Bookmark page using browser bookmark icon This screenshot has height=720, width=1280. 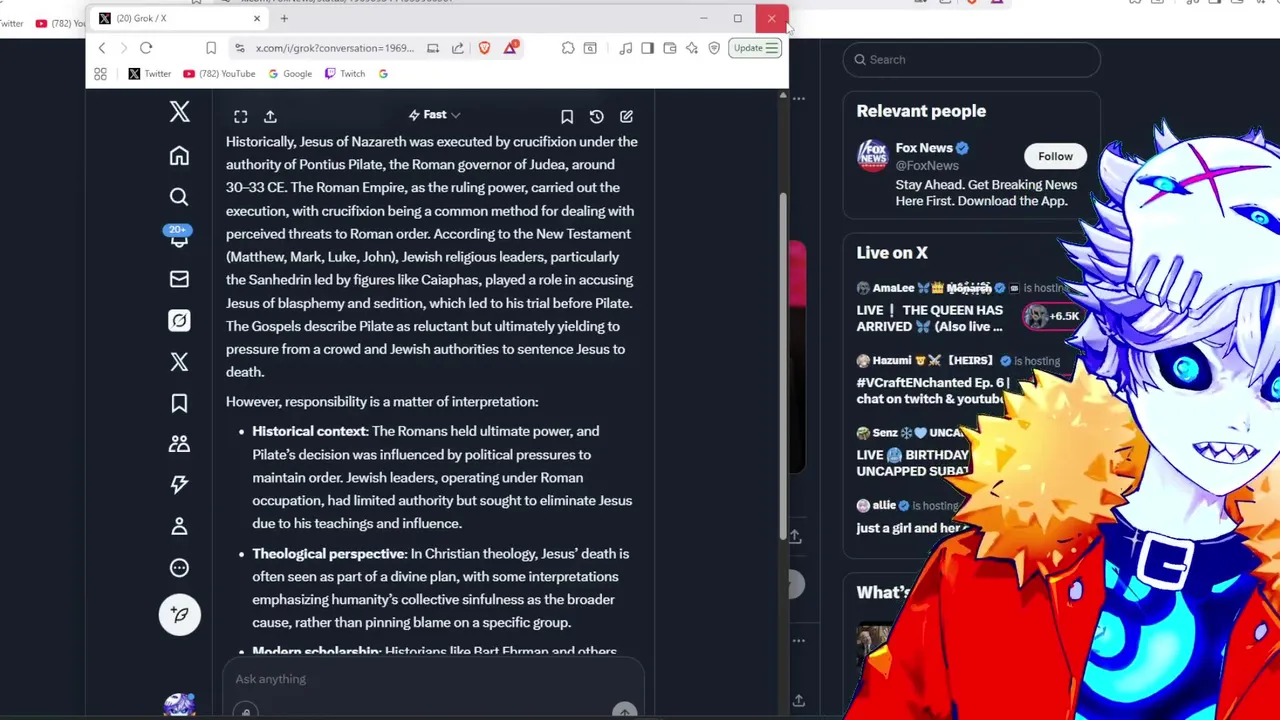point(211,48)
